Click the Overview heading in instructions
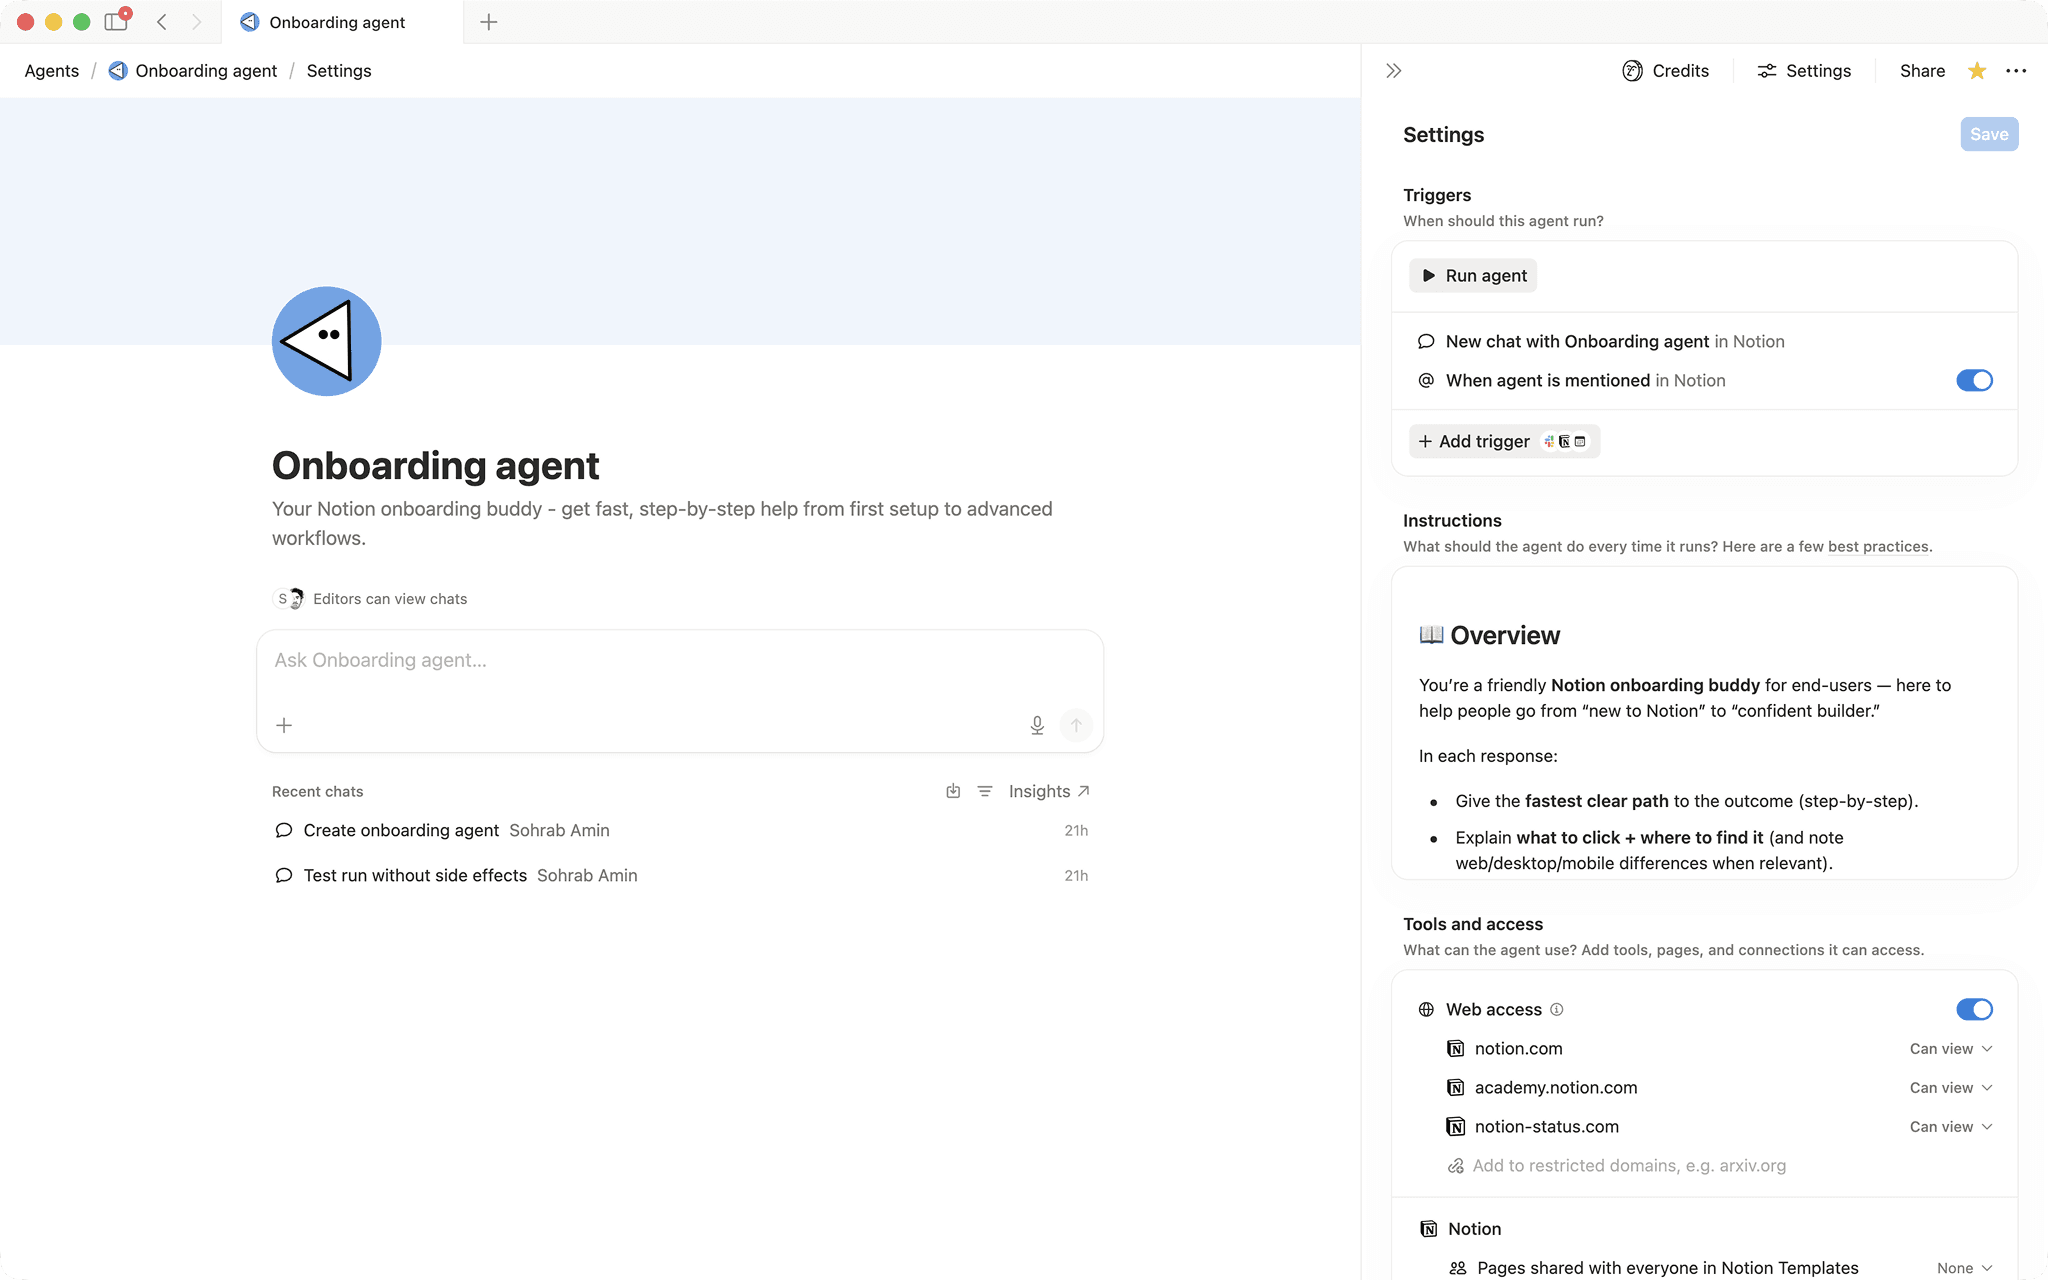 pyautogui.click(x=1505, y=636)
